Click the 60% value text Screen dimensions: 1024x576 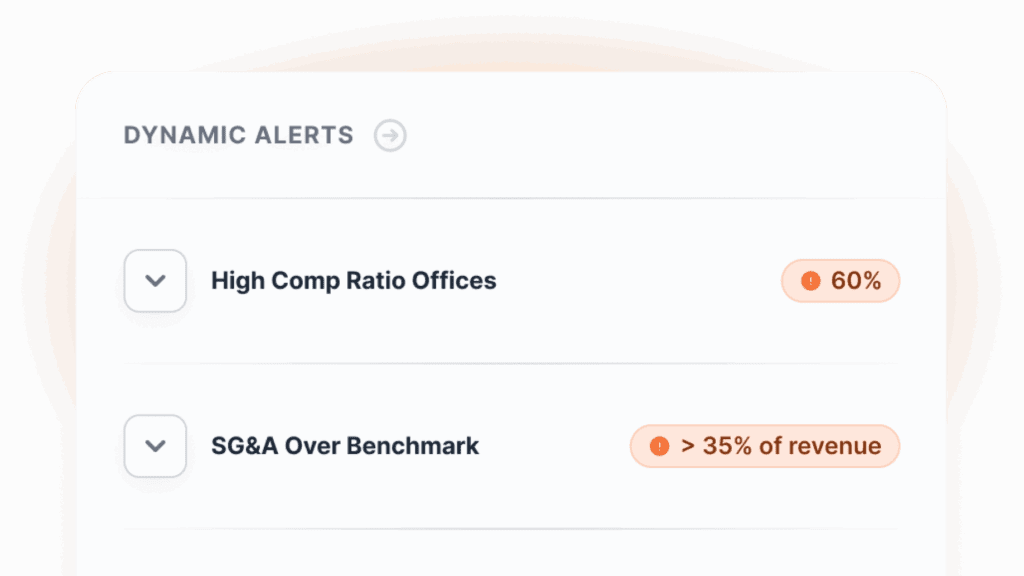point(856,281)
